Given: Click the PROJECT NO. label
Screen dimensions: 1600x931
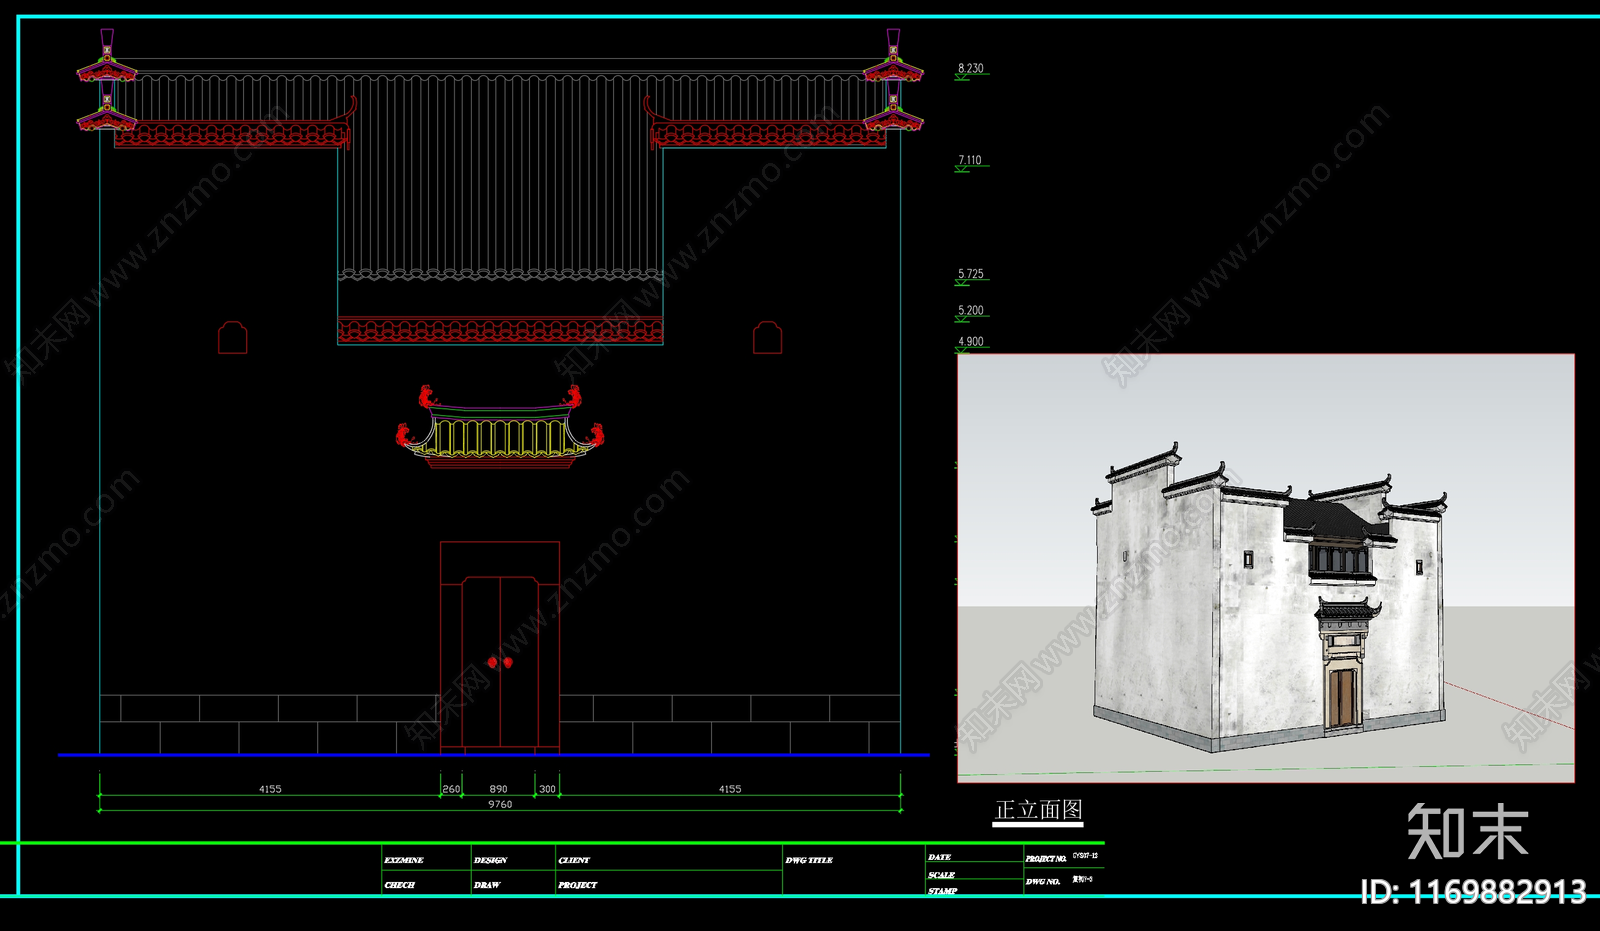Looking at the screenshot, I should click(x=1046, y=859).
